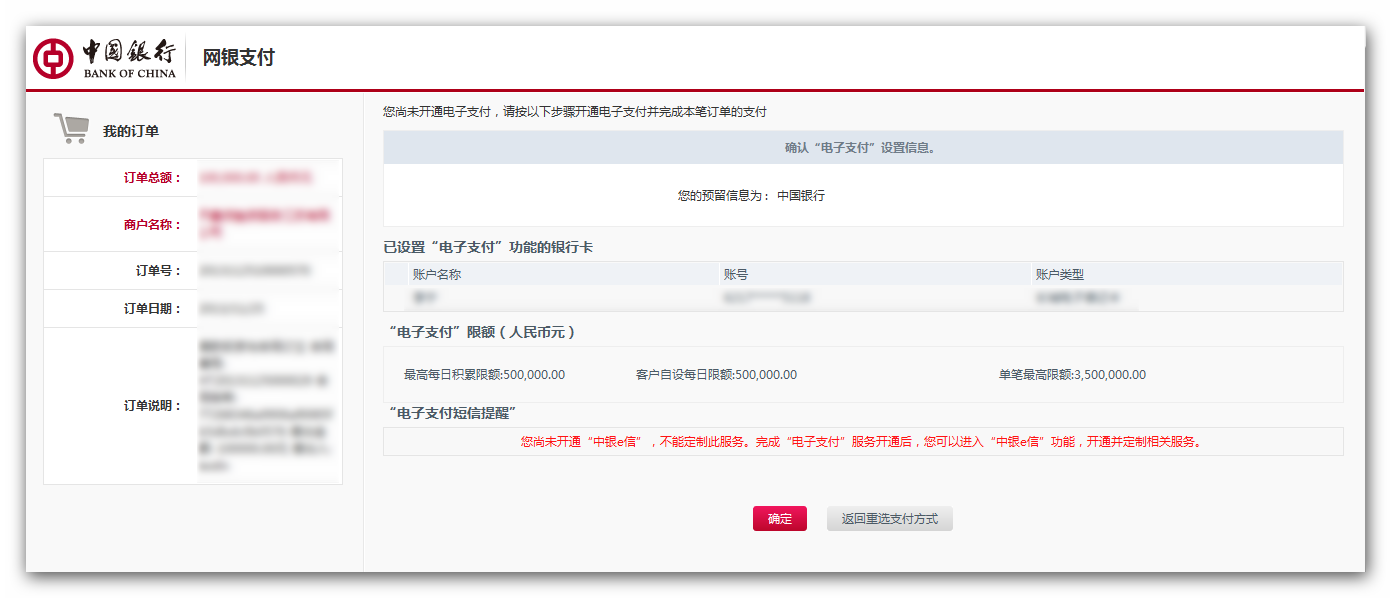Click the 订单总额 label
The image size is (1392, 598).
point(152,178)
